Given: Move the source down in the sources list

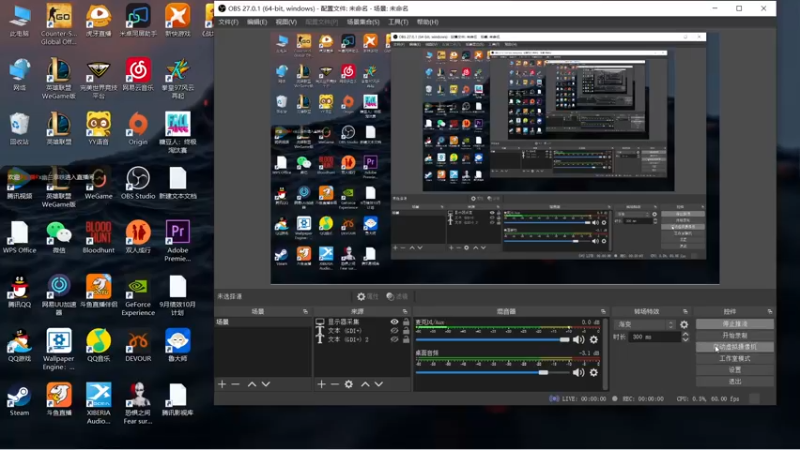Looking at the screenshot, I should tap(379, 384).
